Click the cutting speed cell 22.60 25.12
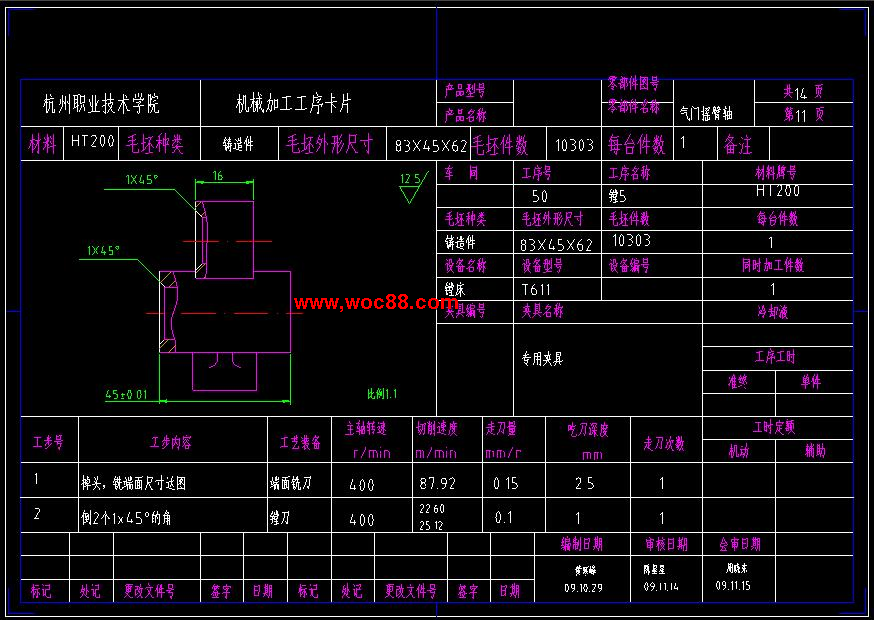Viewport: 874px width, 620px height. 432,517
